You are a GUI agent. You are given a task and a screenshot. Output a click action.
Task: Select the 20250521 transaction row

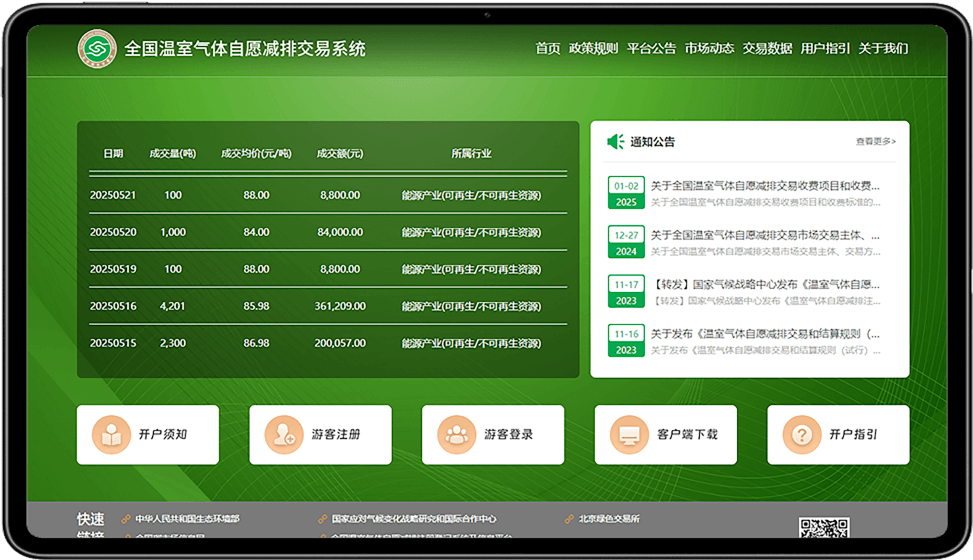click(x=327, y=195)
